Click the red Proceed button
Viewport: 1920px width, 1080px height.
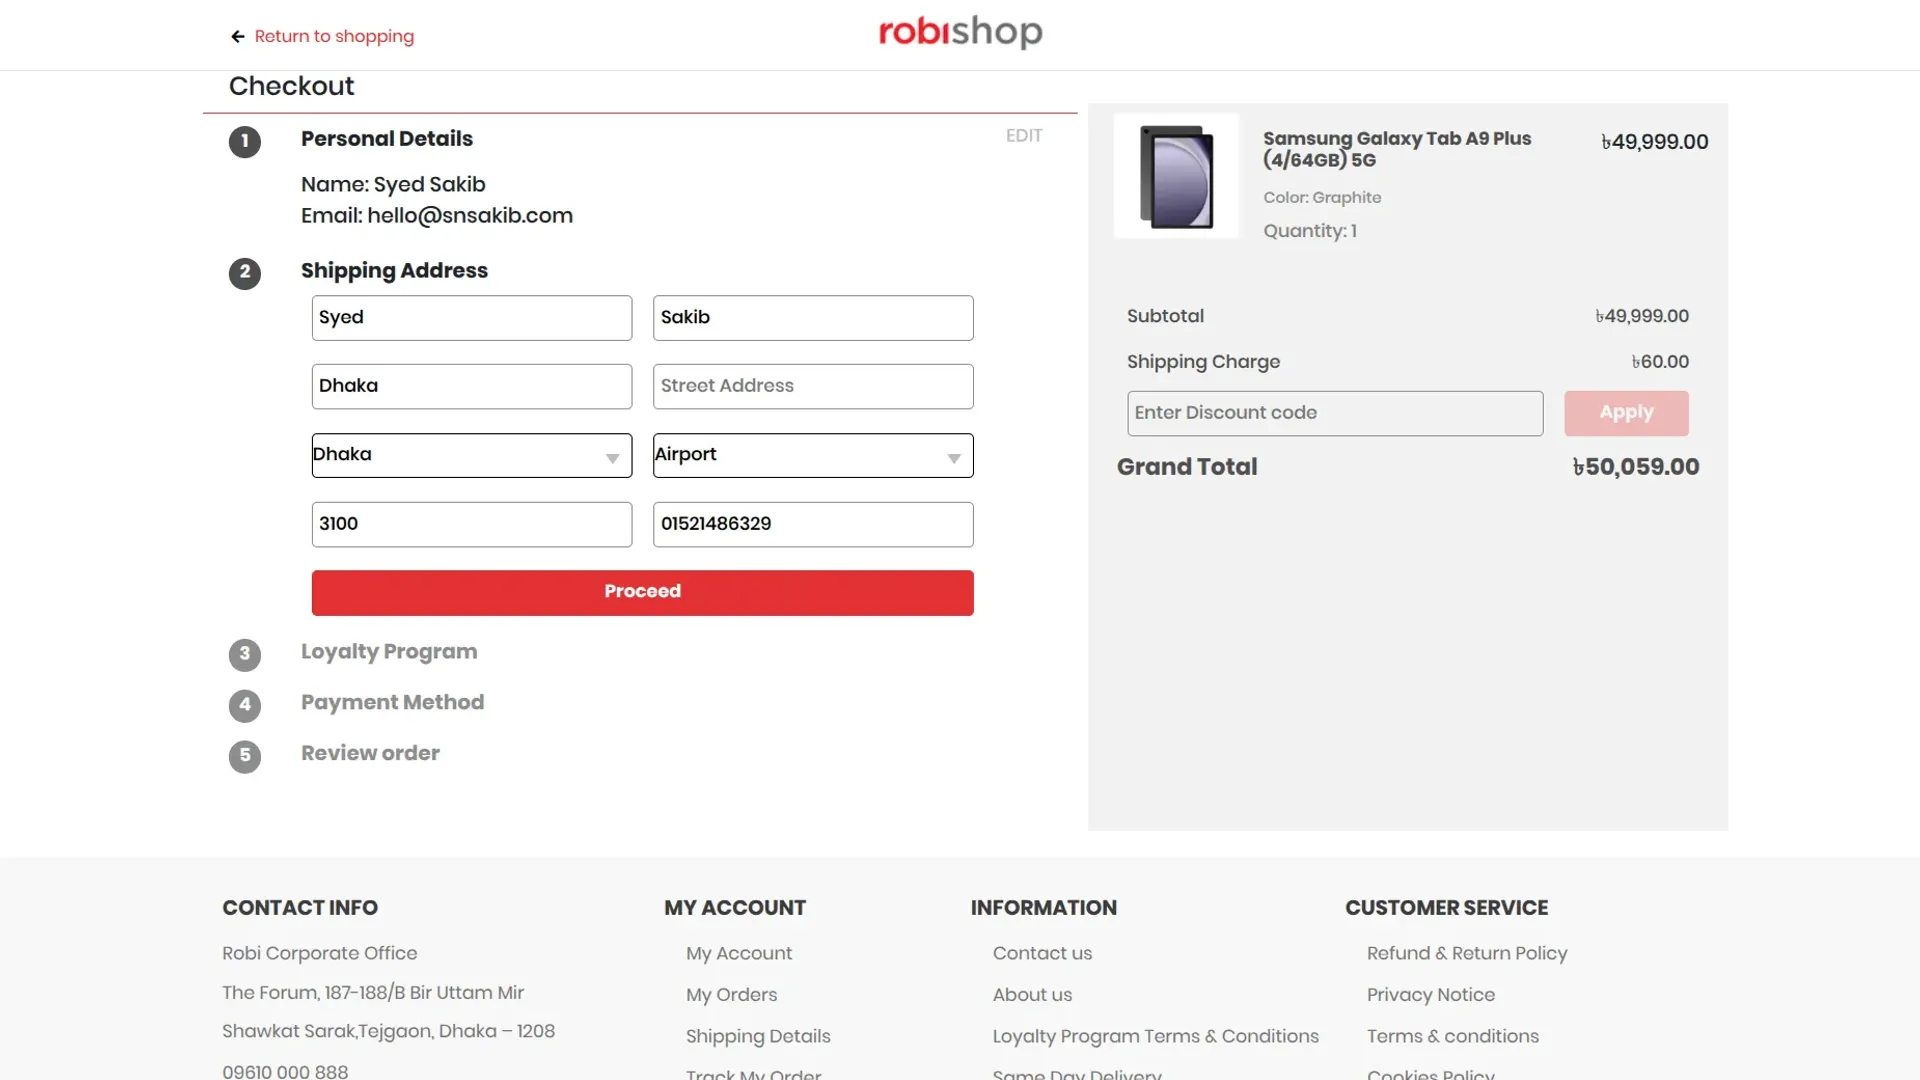coord(642,592)
